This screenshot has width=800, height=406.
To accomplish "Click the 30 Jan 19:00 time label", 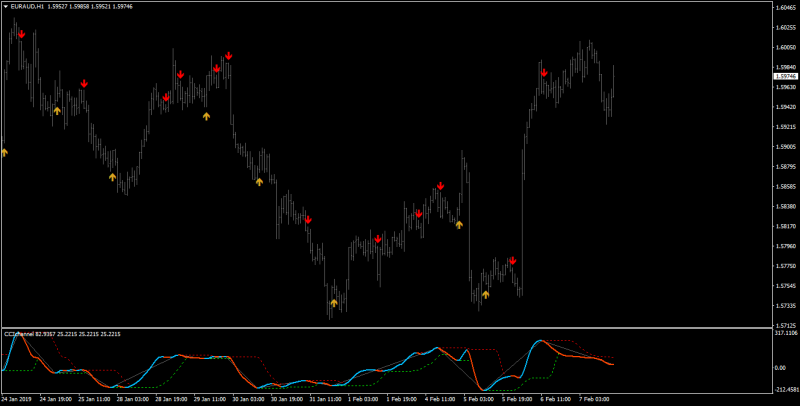I will pyautogui.click(x=287, y=399).
